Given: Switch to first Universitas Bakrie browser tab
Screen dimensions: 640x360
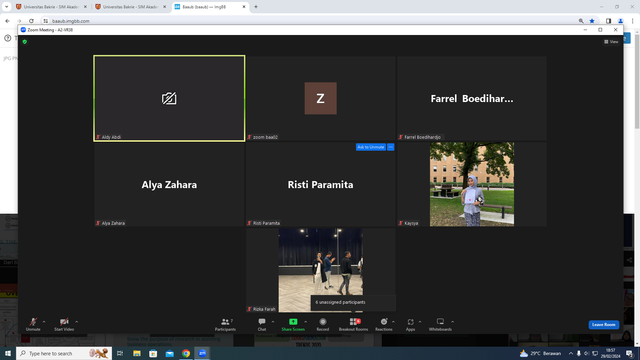Looking at the screenshot, I should click(51, 7).
